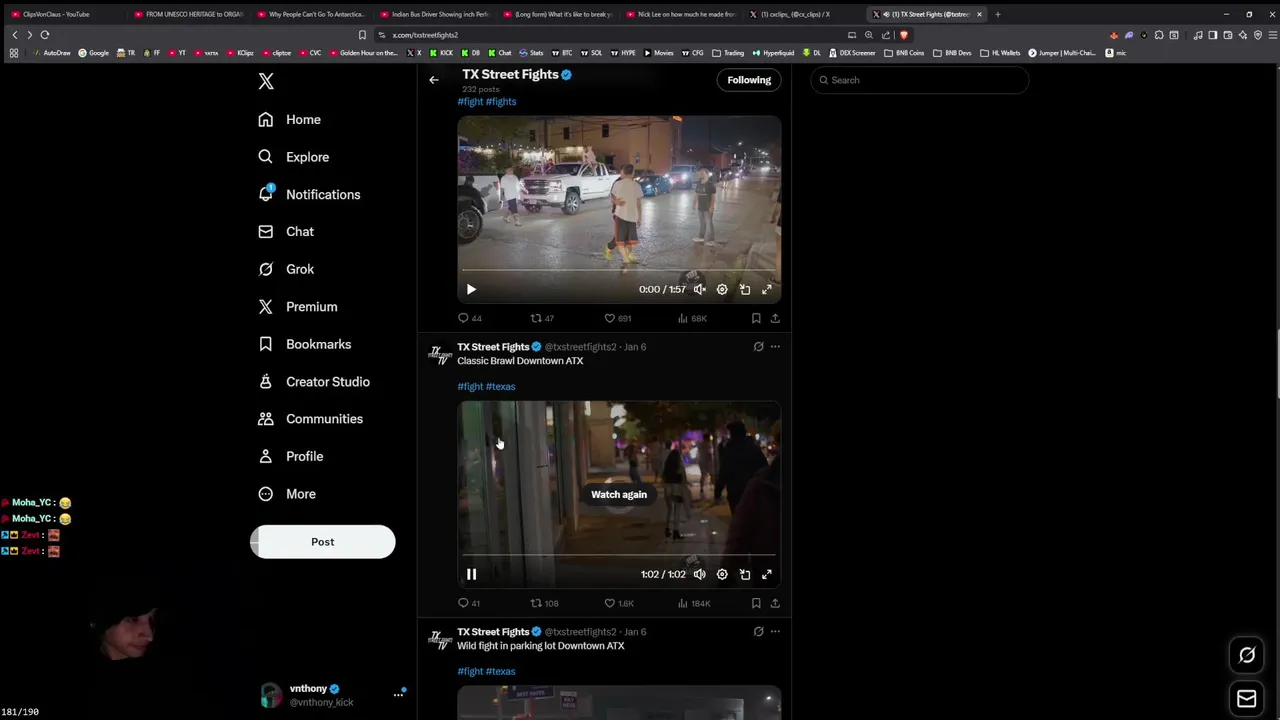Open Grok in the sidebar
The image size is (1280, 720).
pyautogui.click(x=285, y=269)
